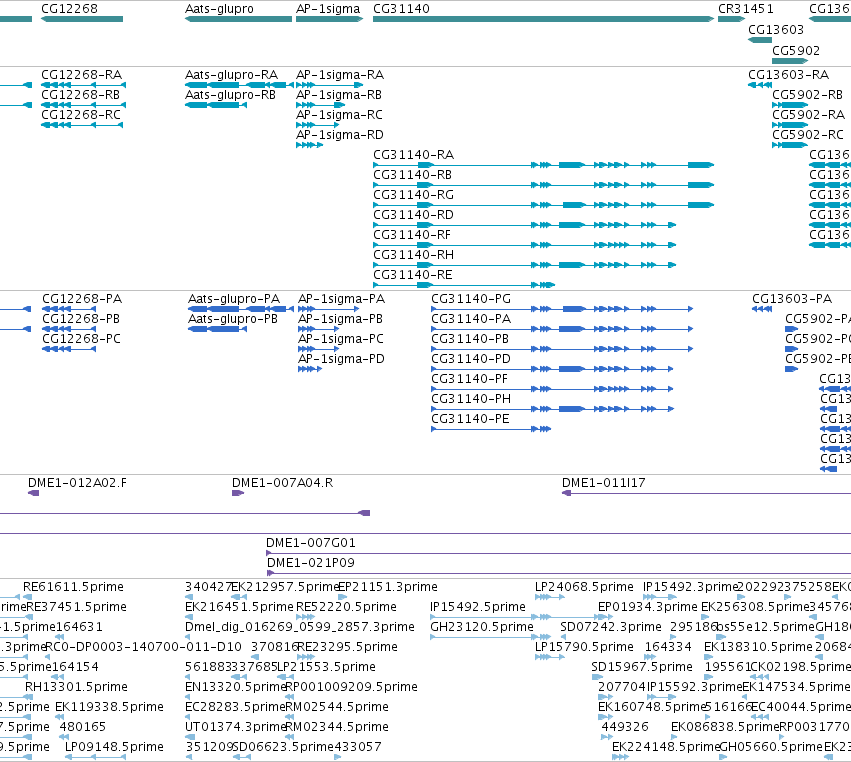Screen dimensions: 851x762
Task: Click the long CG31140 gene bar
Action: click(x=543, y=19)
